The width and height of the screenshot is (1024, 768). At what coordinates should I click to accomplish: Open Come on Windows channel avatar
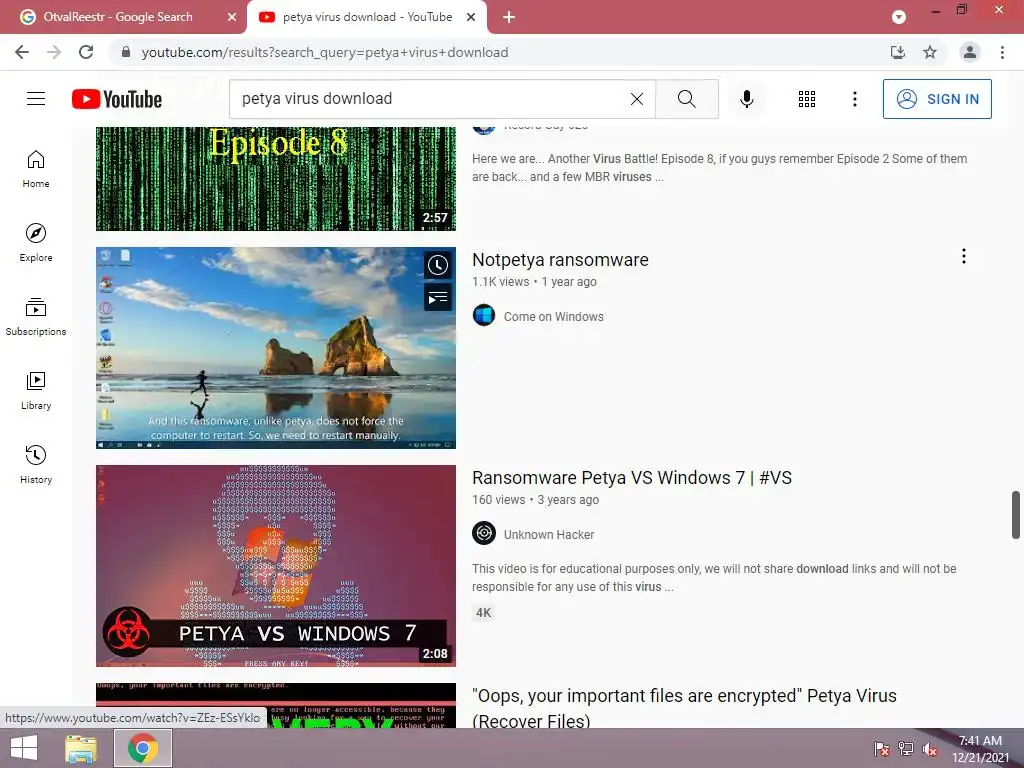484,316
